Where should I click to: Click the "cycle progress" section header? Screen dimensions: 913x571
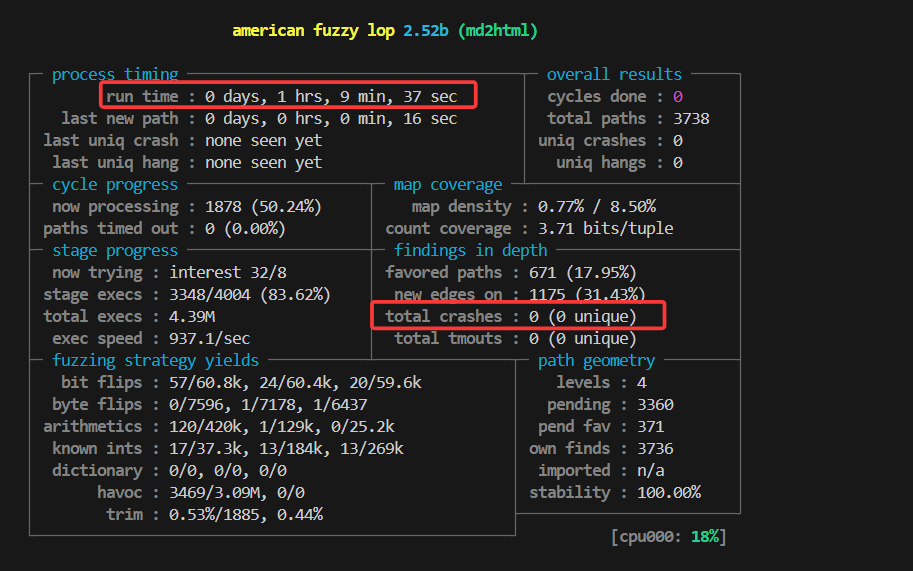(114, 184)
